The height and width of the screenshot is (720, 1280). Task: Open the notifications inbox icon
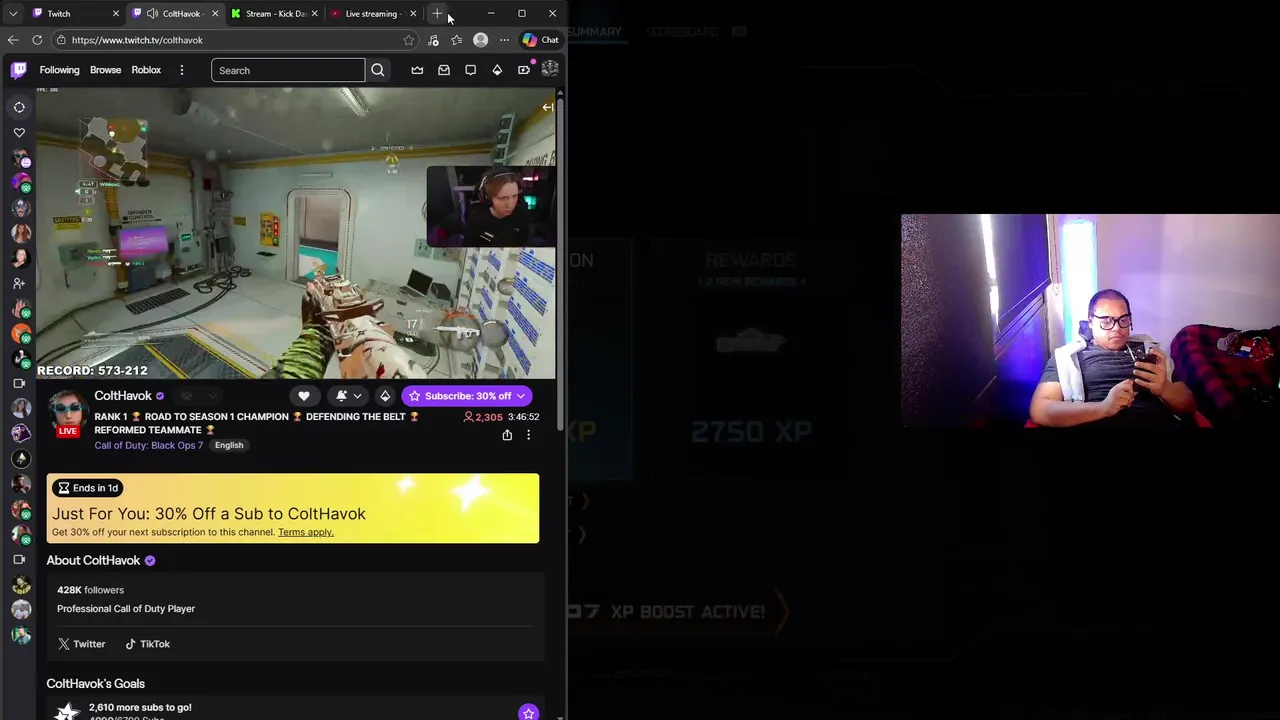pyautogui.click(x=444, y=70)
